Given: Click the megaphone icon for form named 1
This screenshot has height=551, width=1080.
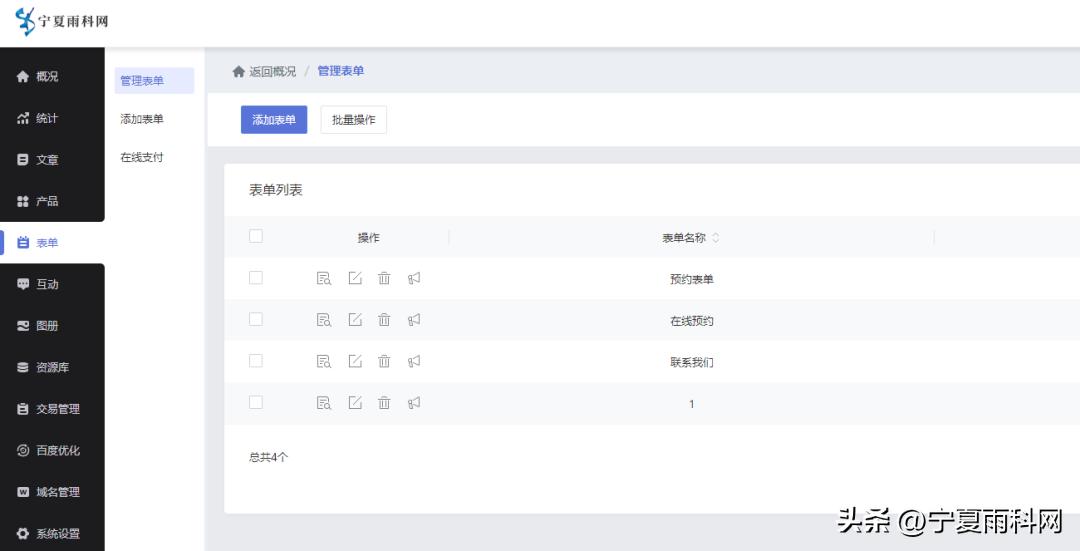Looking at the screenshot, I should tap(414, 403).
